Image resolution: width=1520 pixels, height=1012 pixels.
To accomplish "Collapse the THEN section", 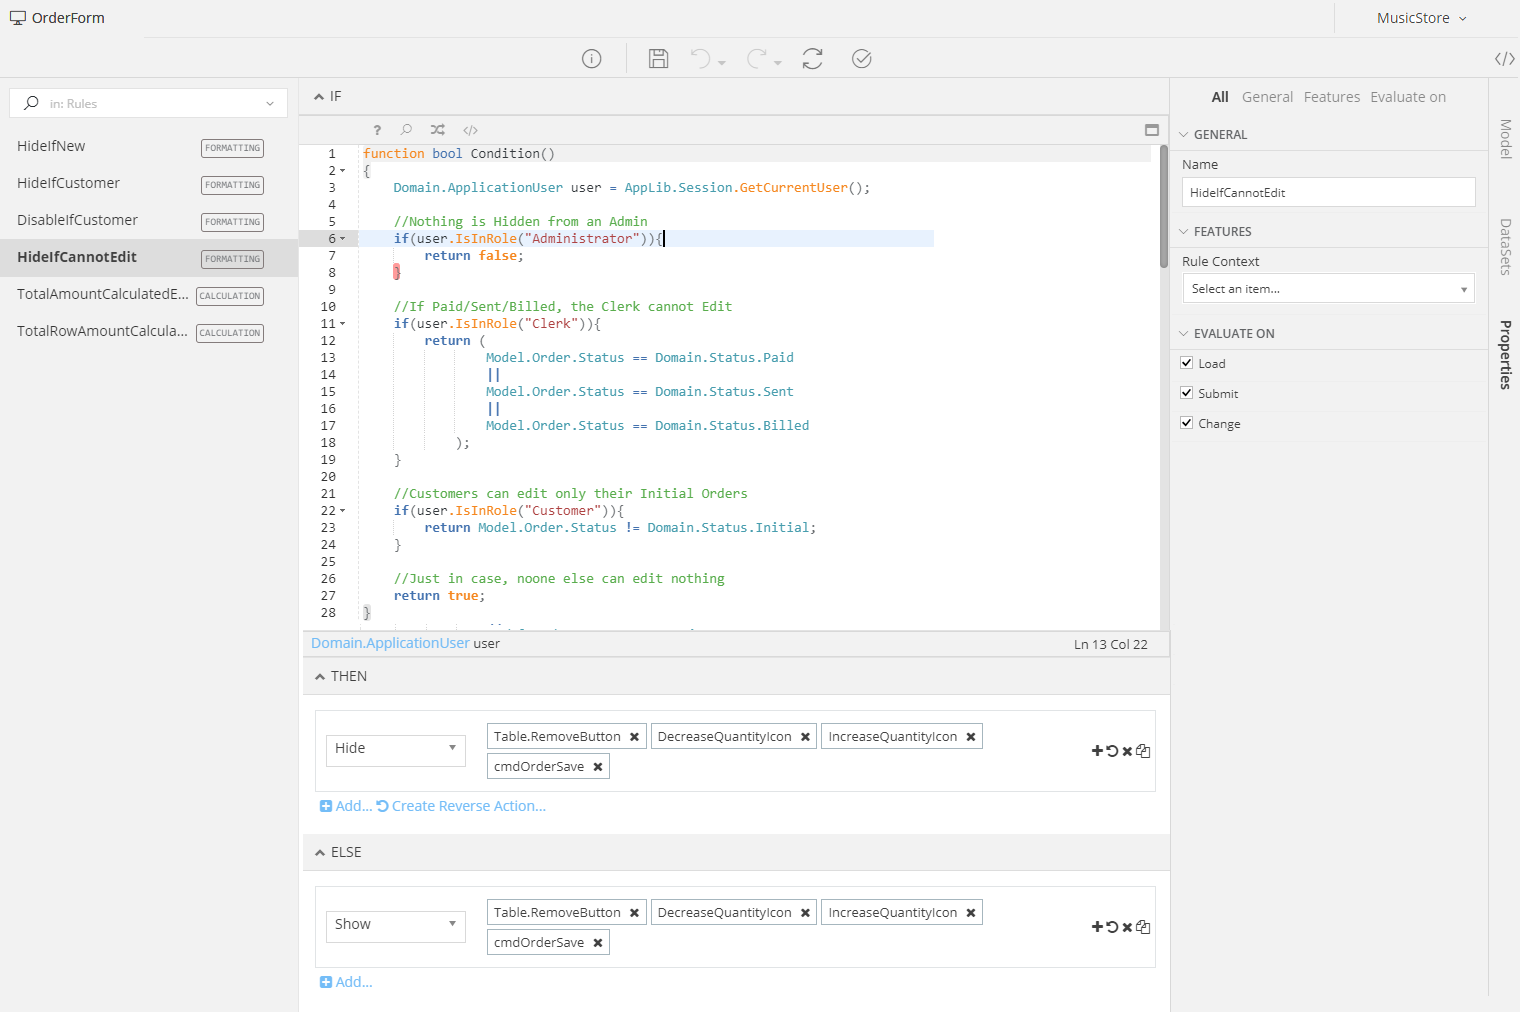I will 320,677.
